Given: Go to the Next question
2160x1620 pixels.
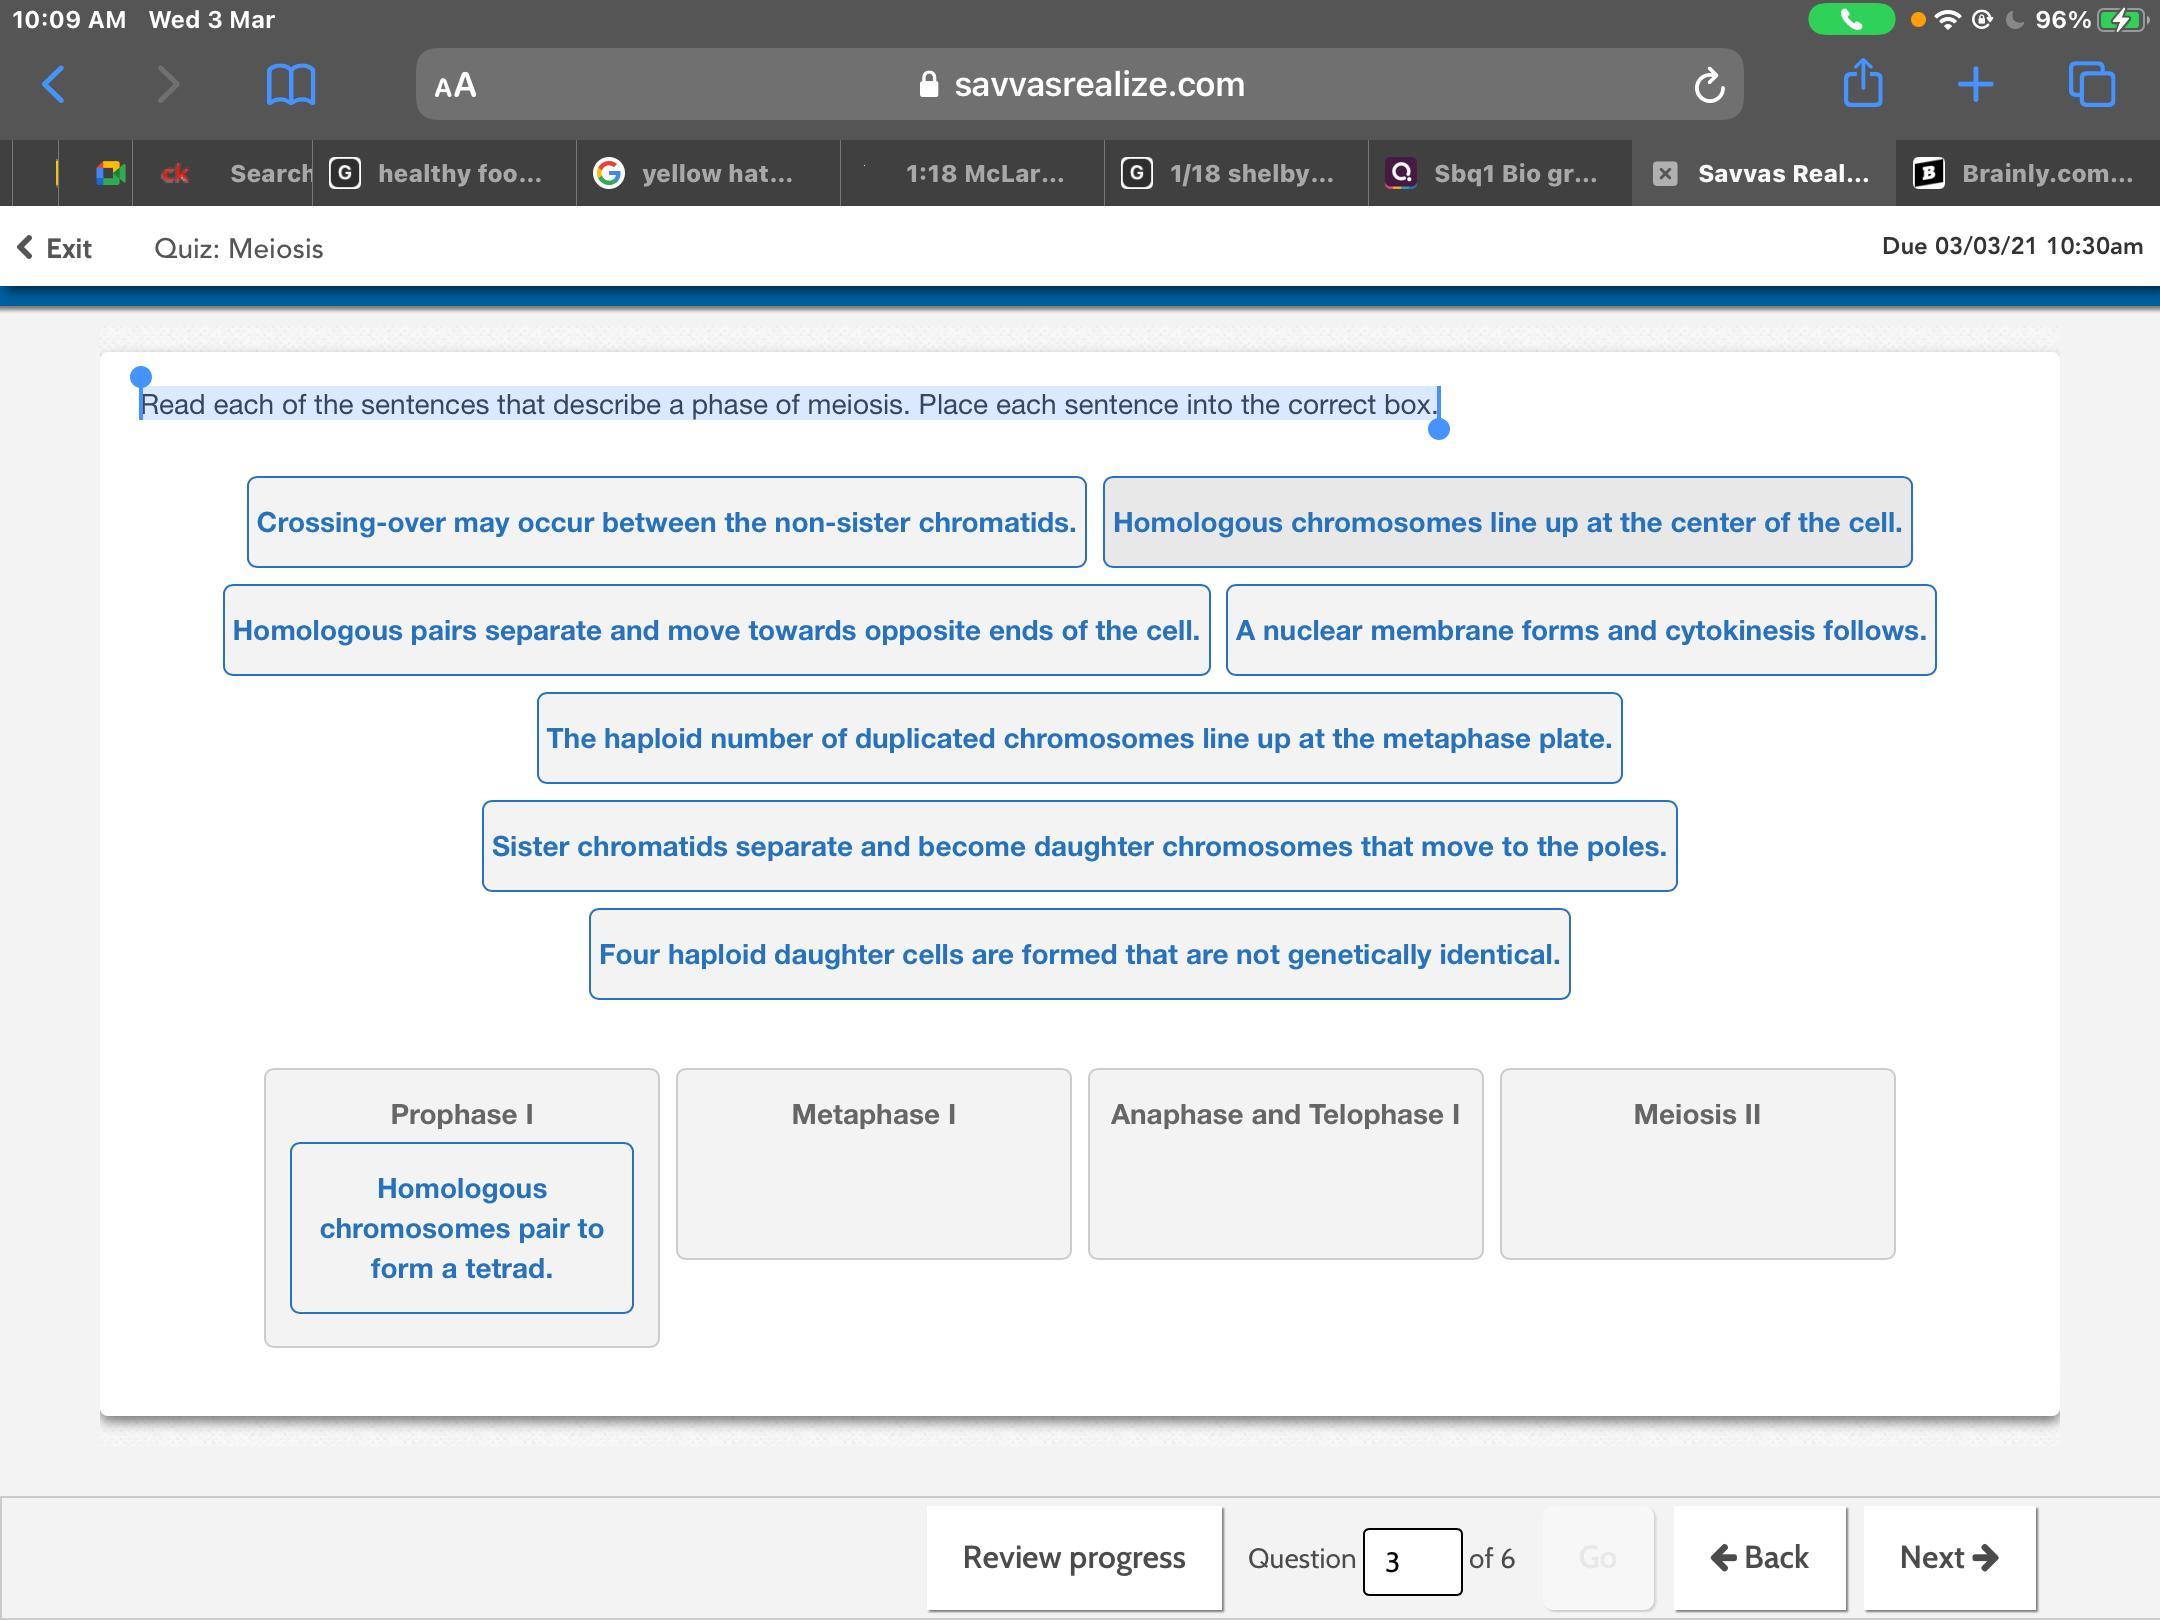Looking at the screenshot, I should [1948, 1558].
